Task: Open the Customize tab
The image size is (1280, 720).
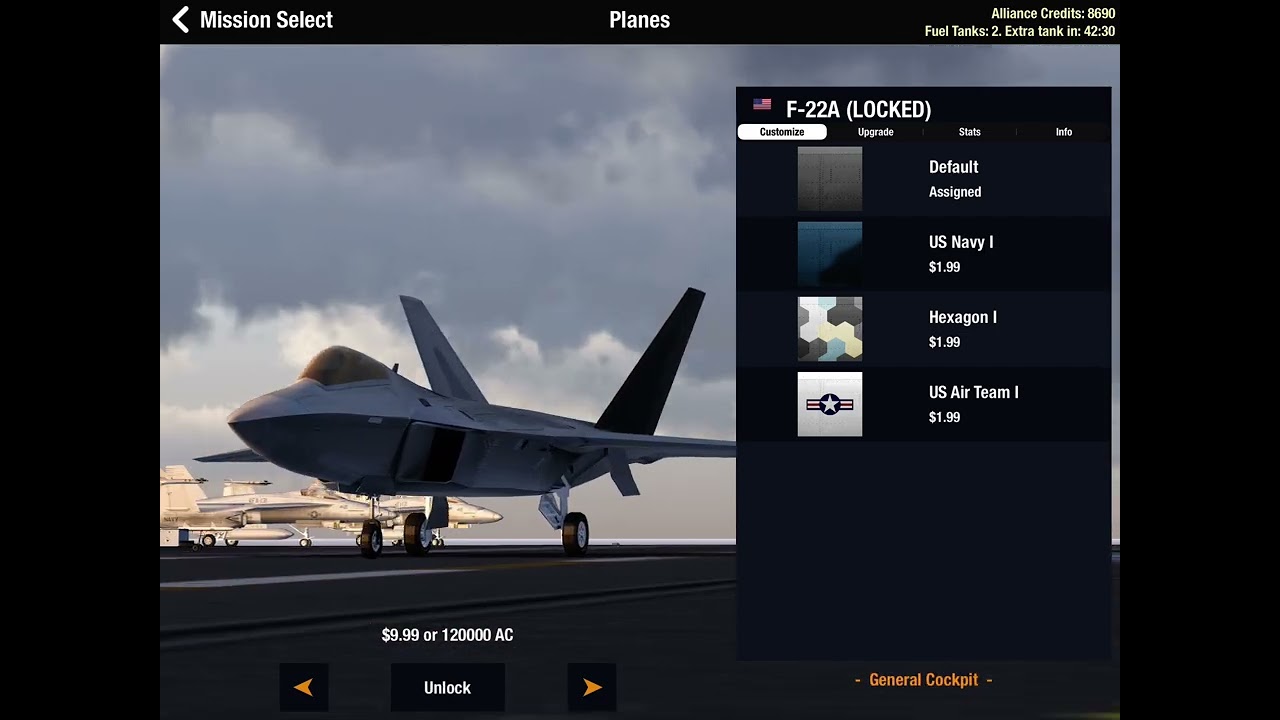Action: pyautogui.click(x=782, y=132)
